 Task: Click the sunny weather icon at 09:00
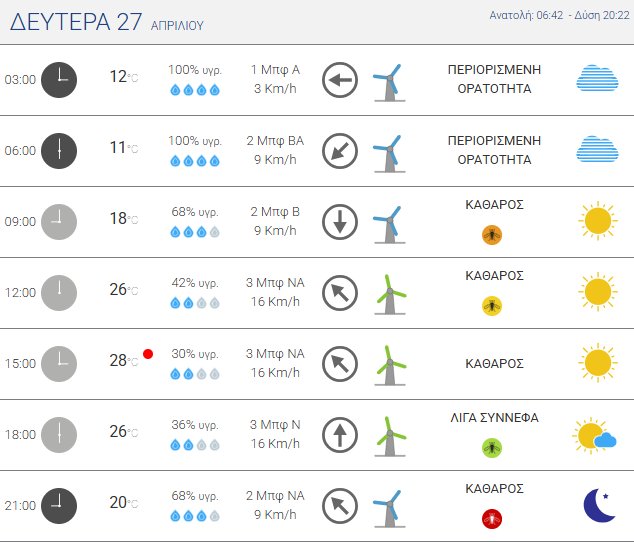[597, 220]
